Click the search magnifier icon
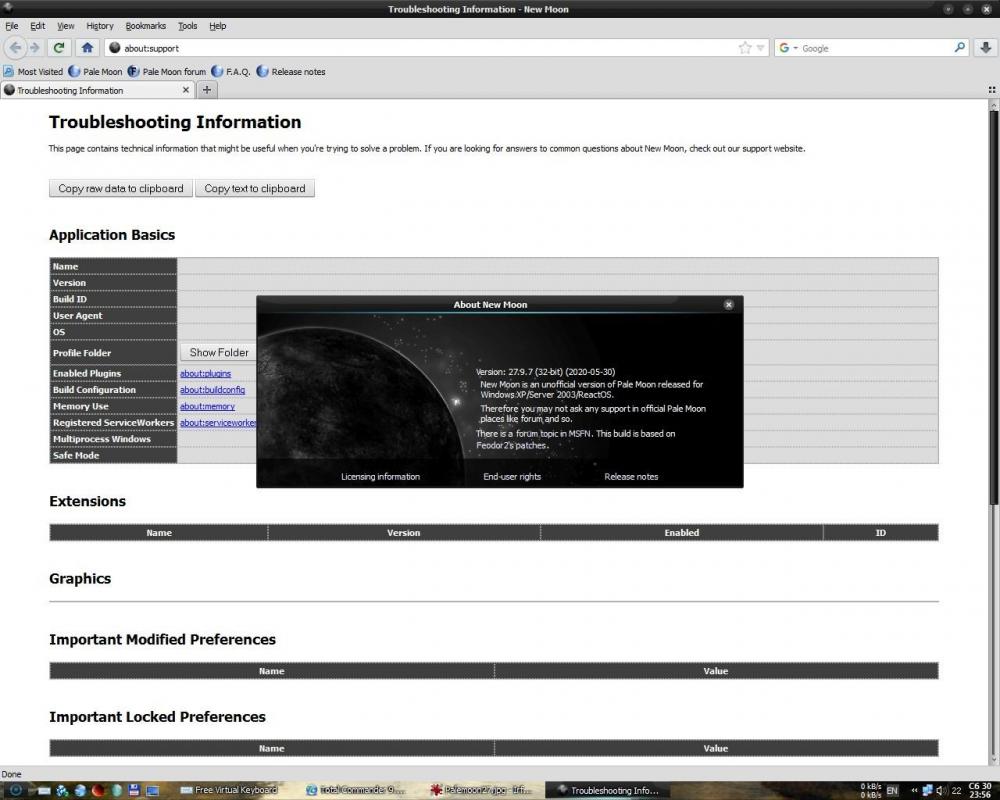The height and width of the screenshot is (800, 1000). pos(960,47)
